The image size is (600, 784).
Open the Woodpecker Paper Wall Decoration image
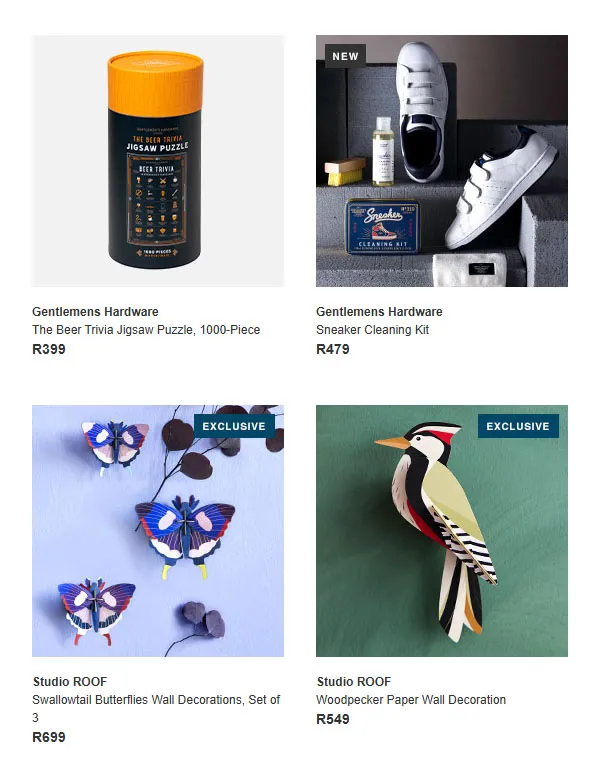(442, 531)
